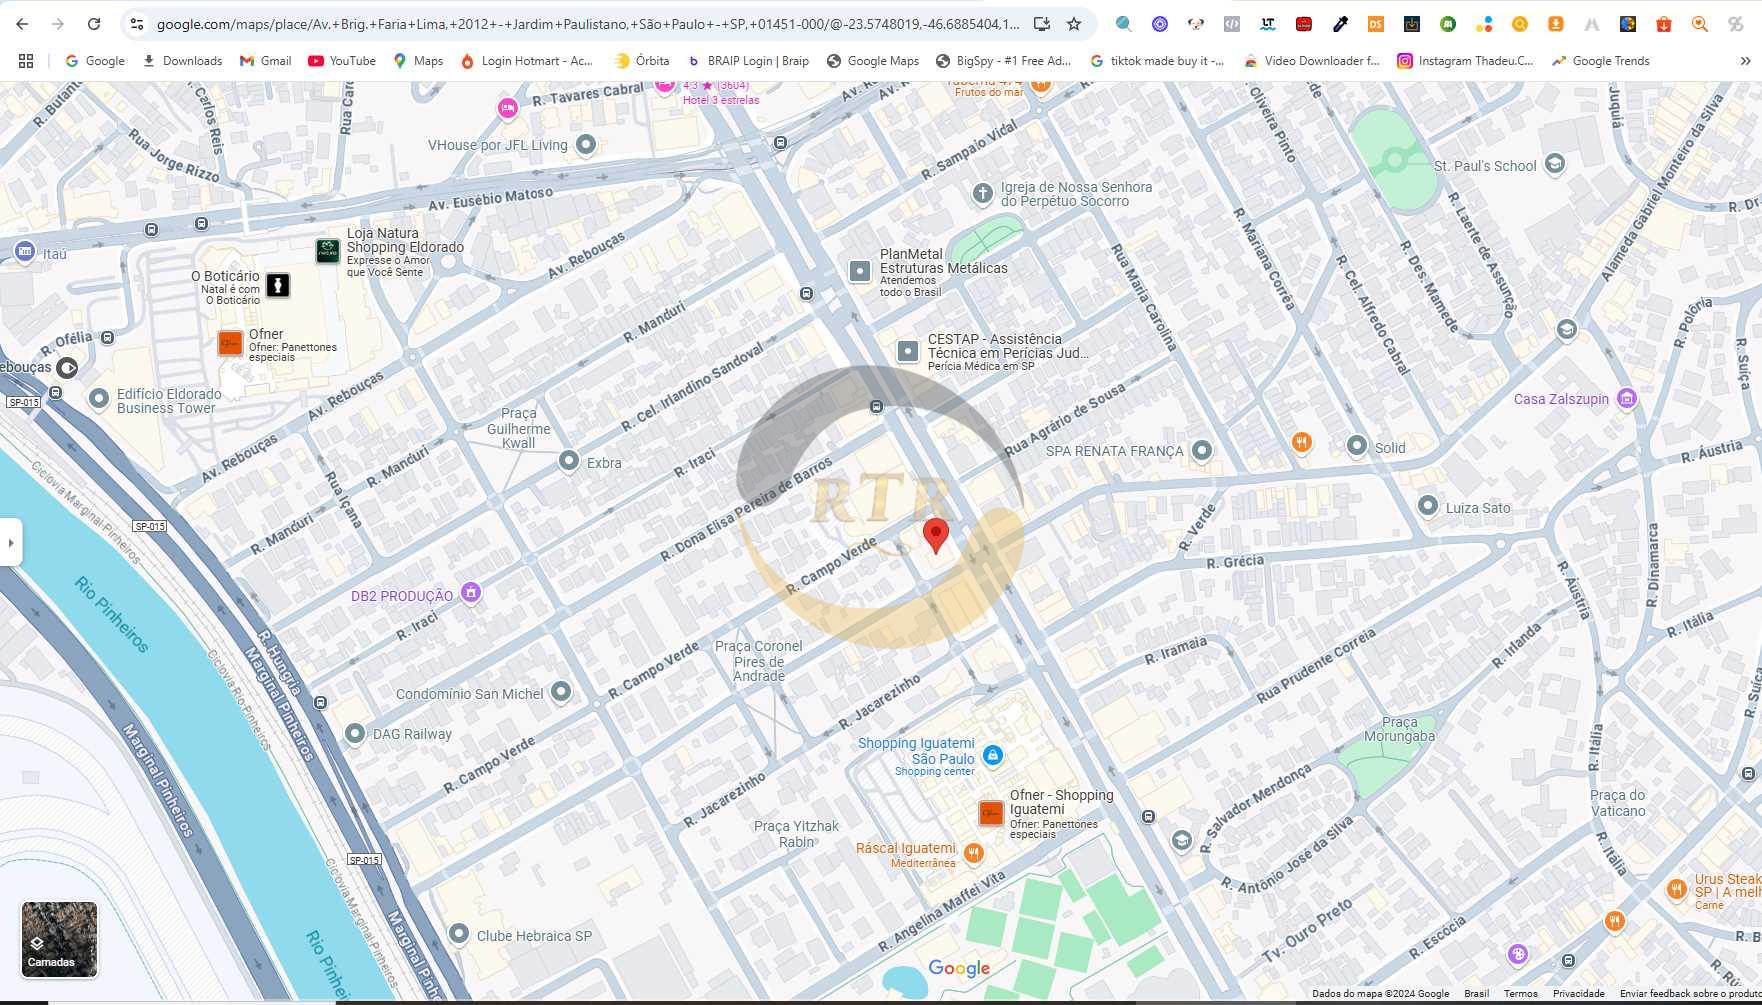Bookmark this page with the star icon

coord(1074,24)
